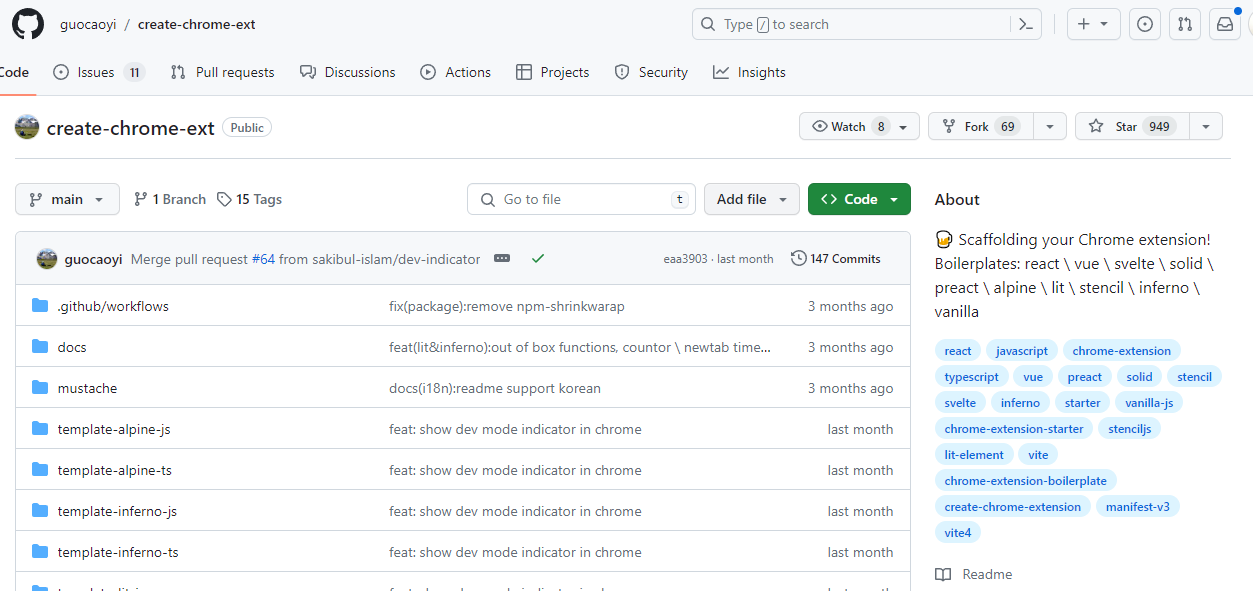Click the book icon next to Readme

943,574
